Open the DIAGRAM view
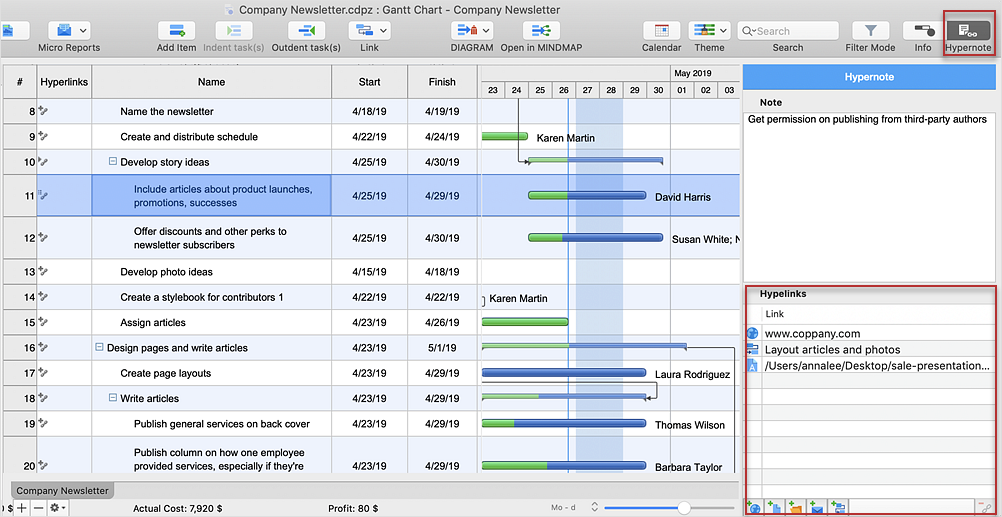The image size is (1002, 517). coord(471,31)
